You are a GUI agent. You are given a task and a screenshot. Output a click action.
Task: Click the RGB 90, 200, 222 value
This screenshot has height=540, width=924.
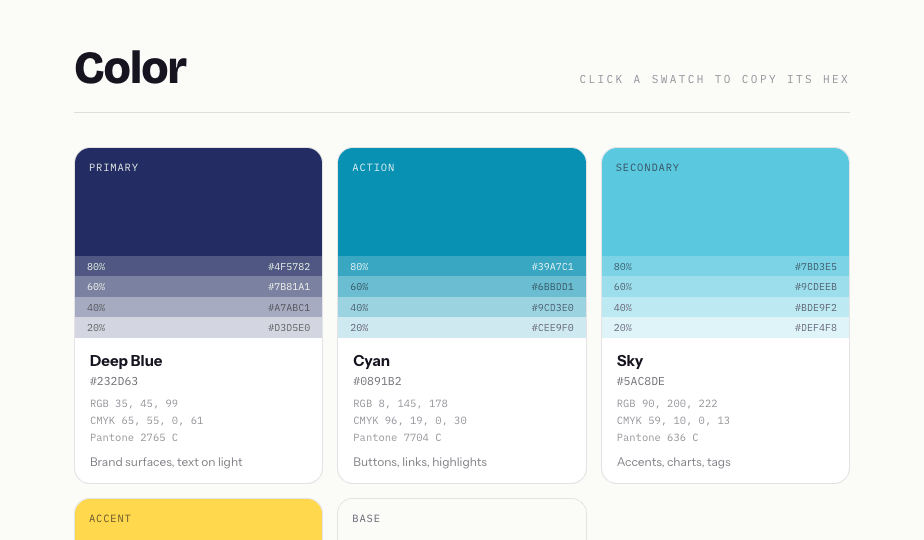pyautogui.click(x=667, y=403)
